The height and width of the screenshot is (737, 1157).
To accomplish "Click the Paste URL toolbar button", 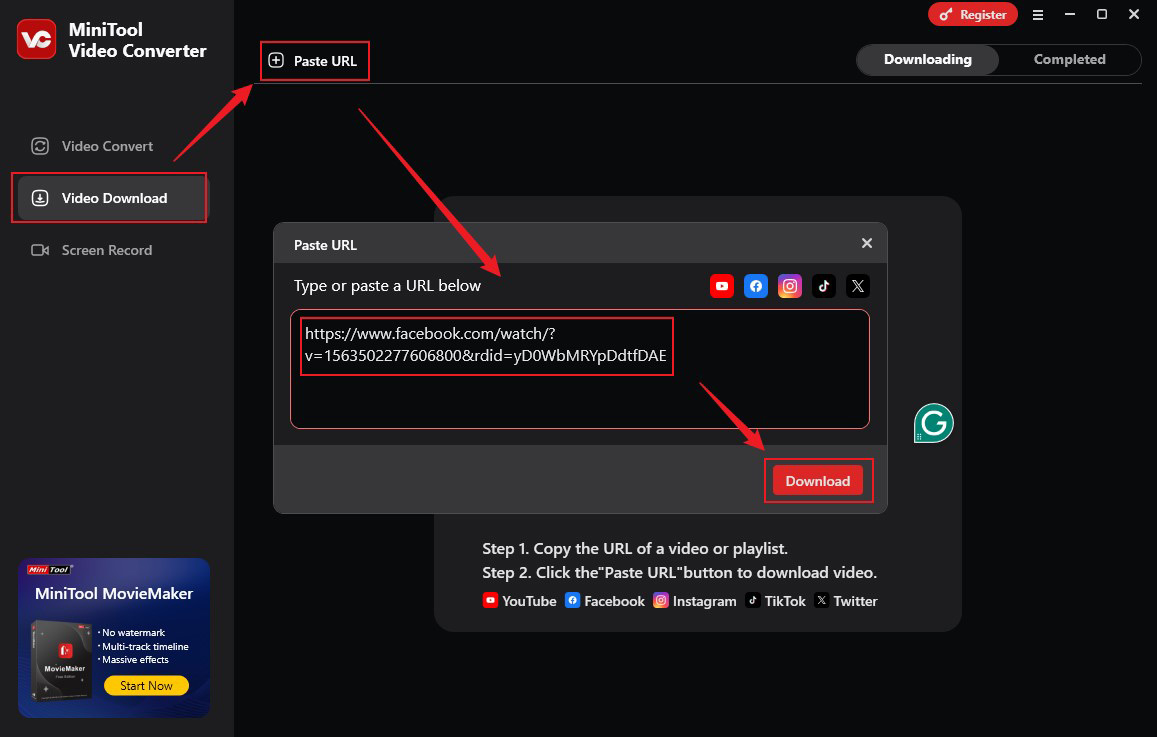I will tap(314, 60).
